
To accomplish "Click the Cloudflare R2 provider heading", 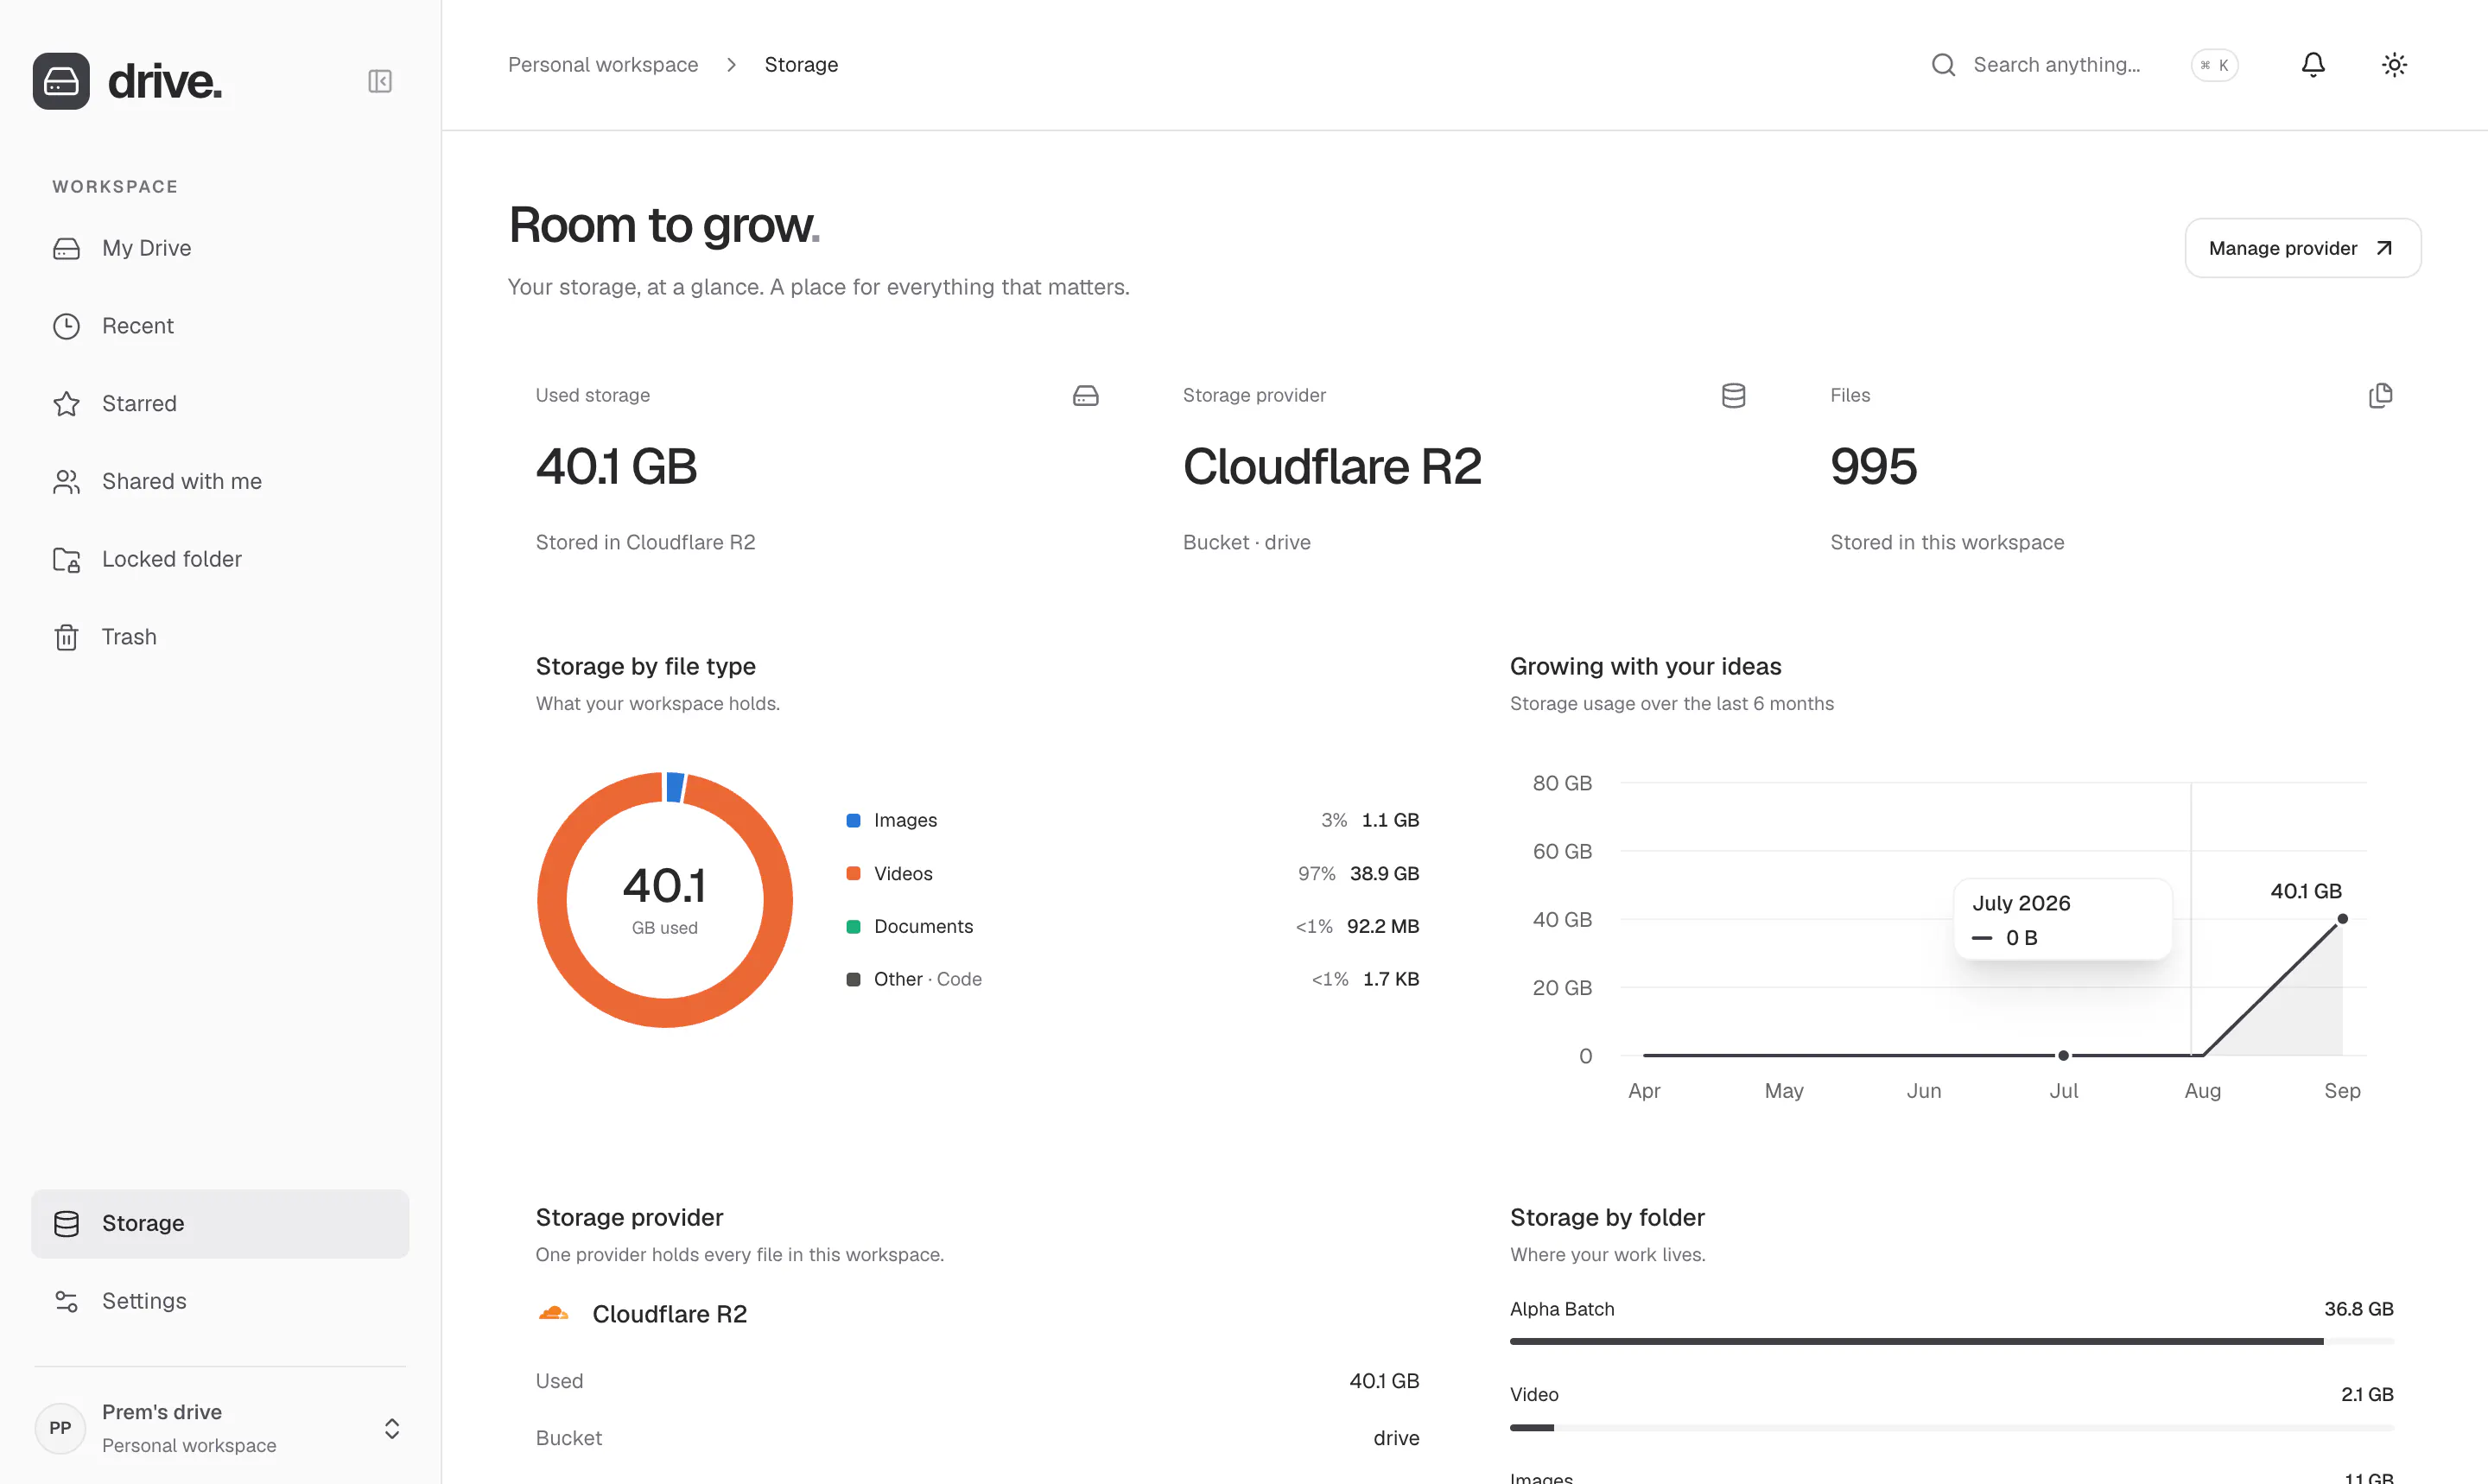I will click(1332, 467).
